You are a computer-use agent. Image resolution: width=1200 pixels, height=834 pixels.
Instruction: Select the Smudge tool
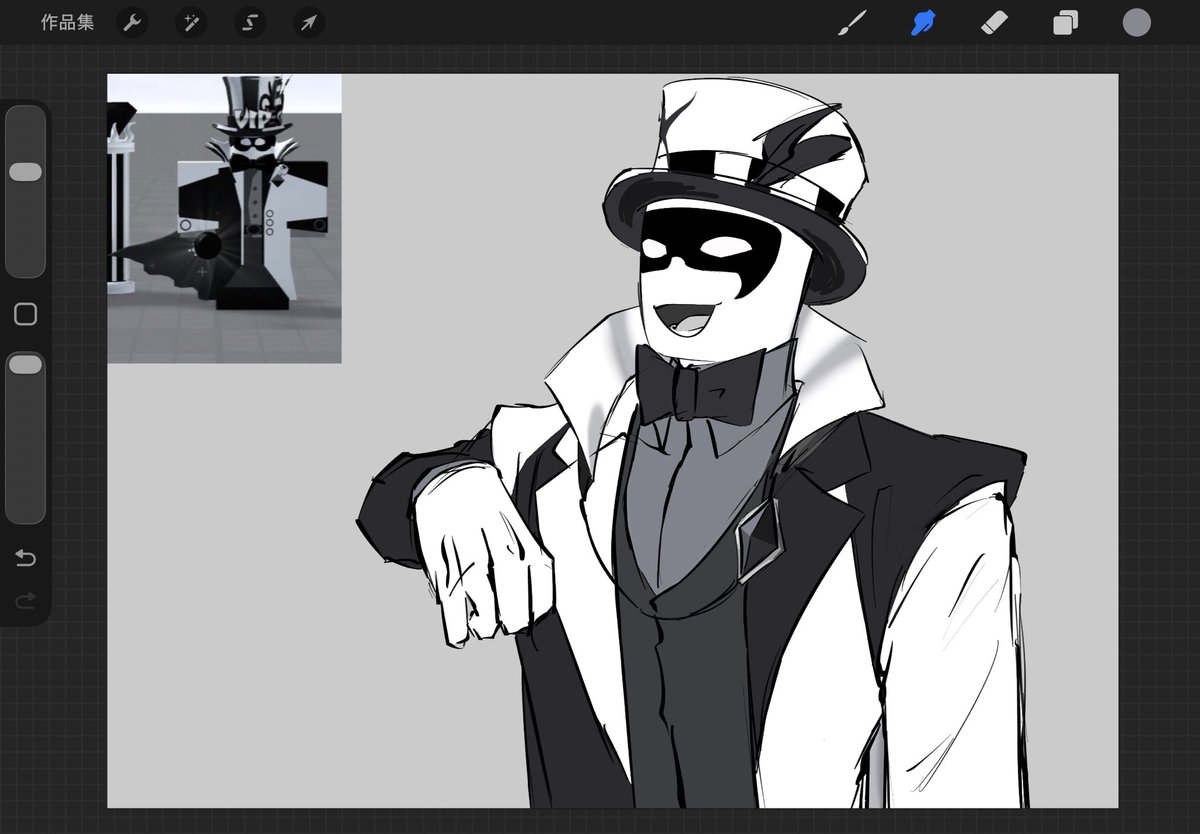click(x=923, y=22)
